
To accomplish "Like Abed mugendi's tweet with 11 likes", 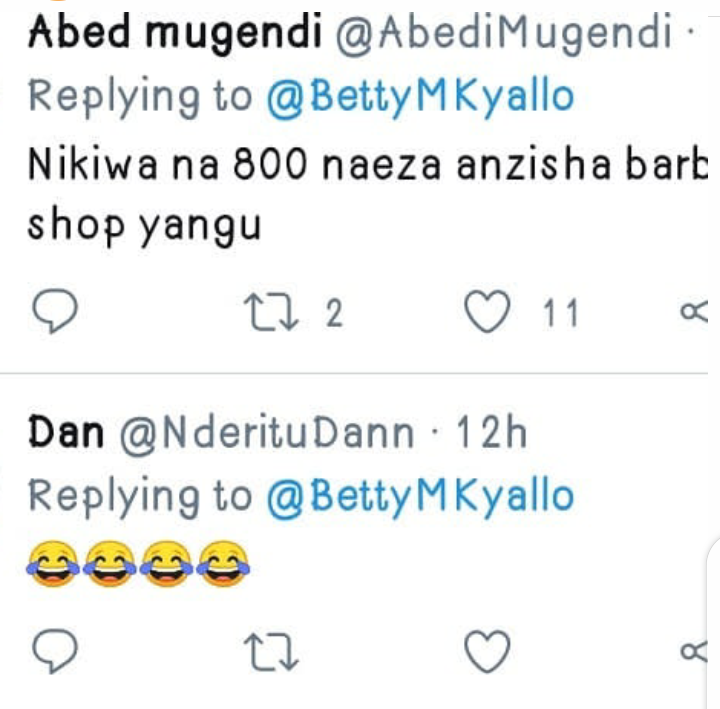I will (x=487, y=311).
